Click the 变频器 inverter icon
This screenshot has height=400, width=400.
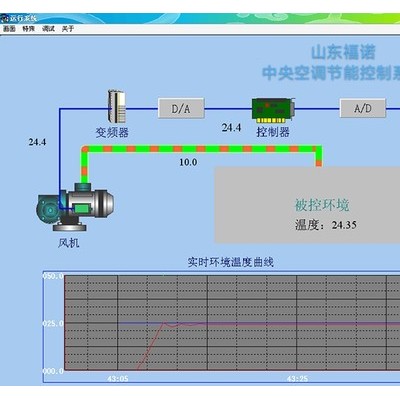(116, 106)
